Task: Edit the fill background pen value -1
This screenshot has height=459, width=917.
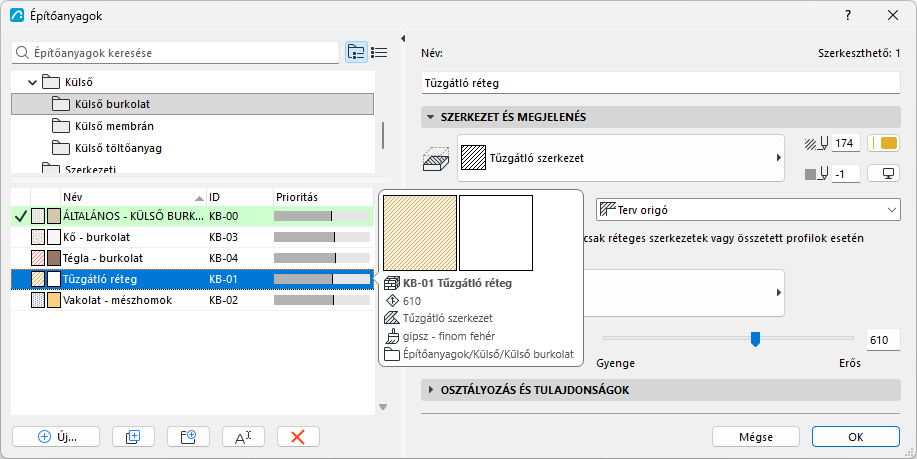Action: (x=845, y=174)
